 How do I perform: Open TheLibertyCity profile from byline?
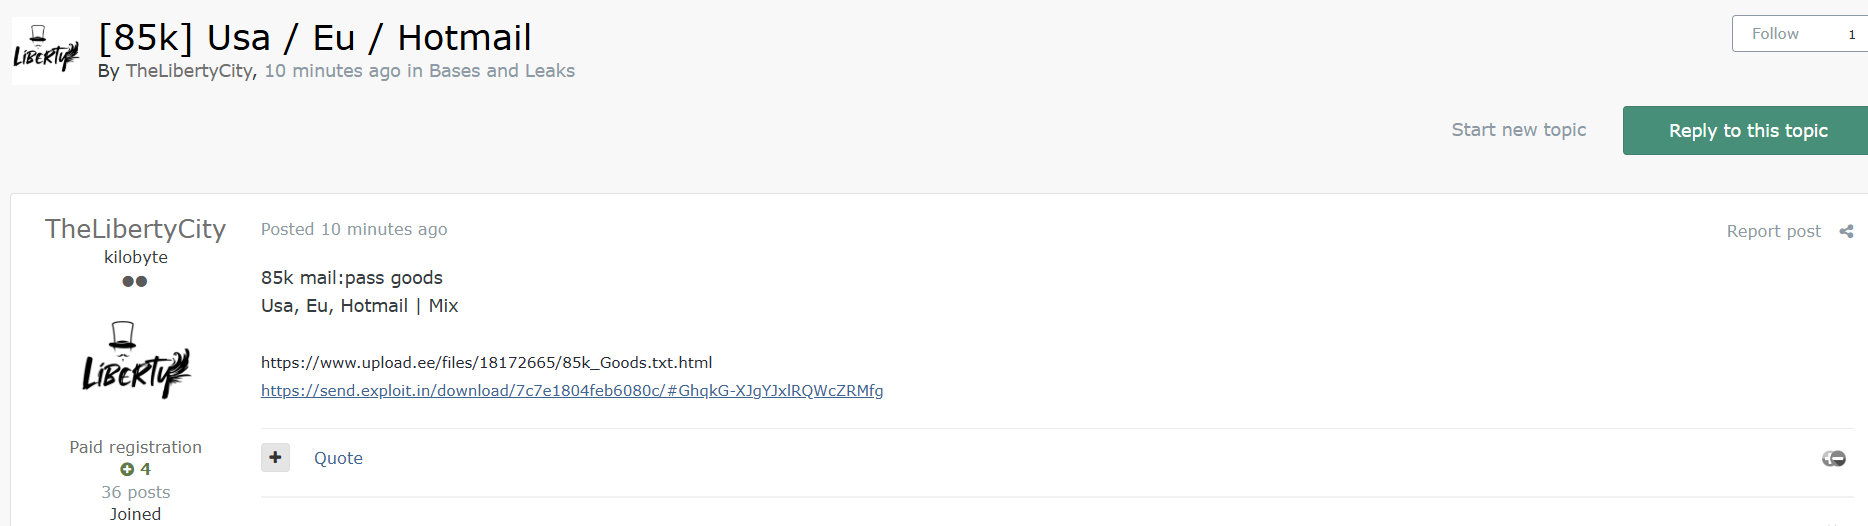coord(189,71)
